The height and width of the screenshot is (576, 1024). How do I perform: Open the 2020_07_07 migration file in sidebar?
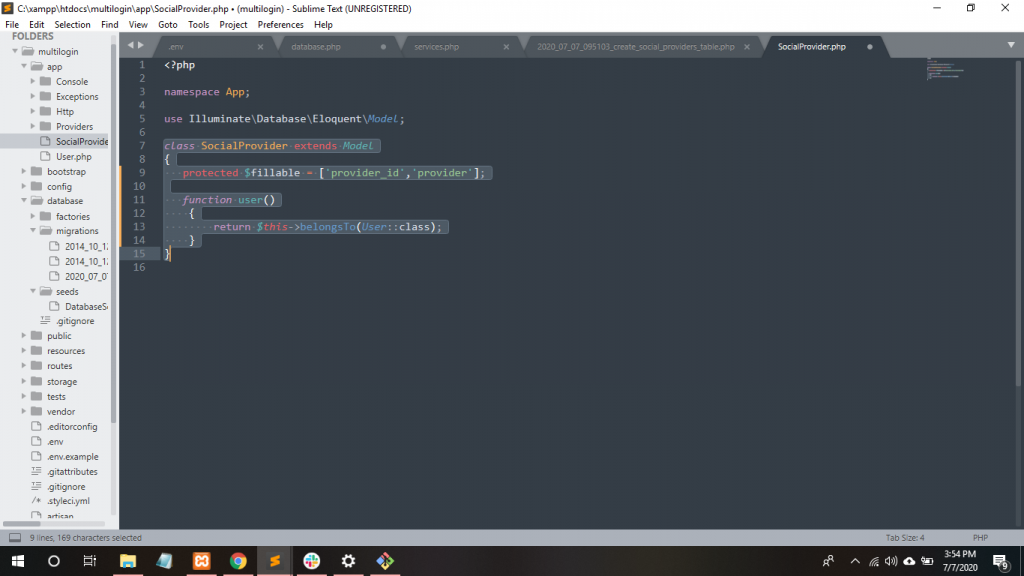pos(86,276)
